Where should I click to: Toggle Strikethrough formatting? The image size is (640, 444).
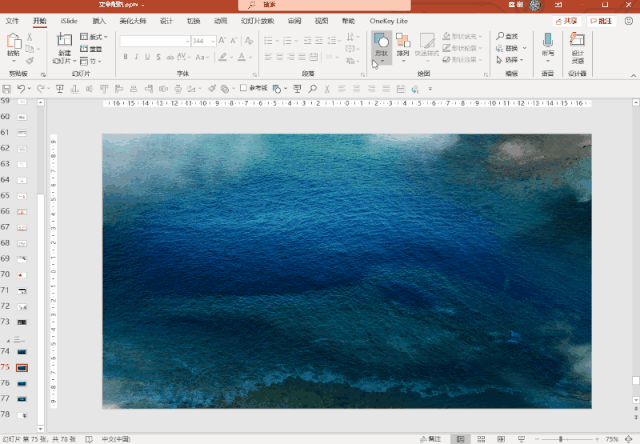coord(170,57)
